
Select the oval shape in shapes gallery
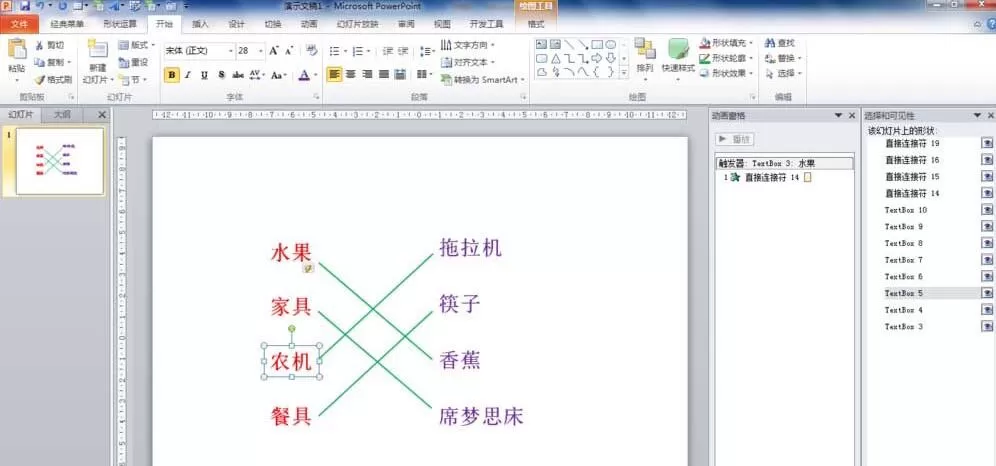[610, 44]
